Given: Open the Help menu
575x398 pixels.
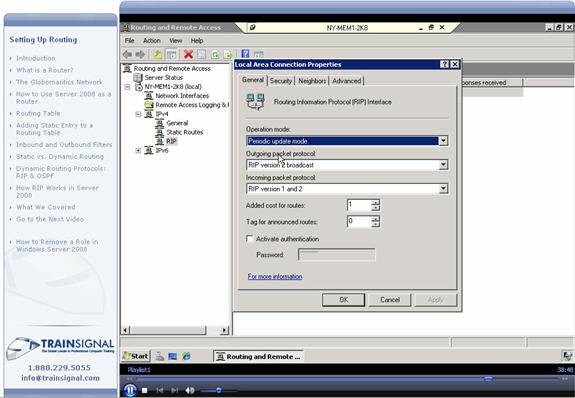Looking at the screenshot, I should 197,41.
